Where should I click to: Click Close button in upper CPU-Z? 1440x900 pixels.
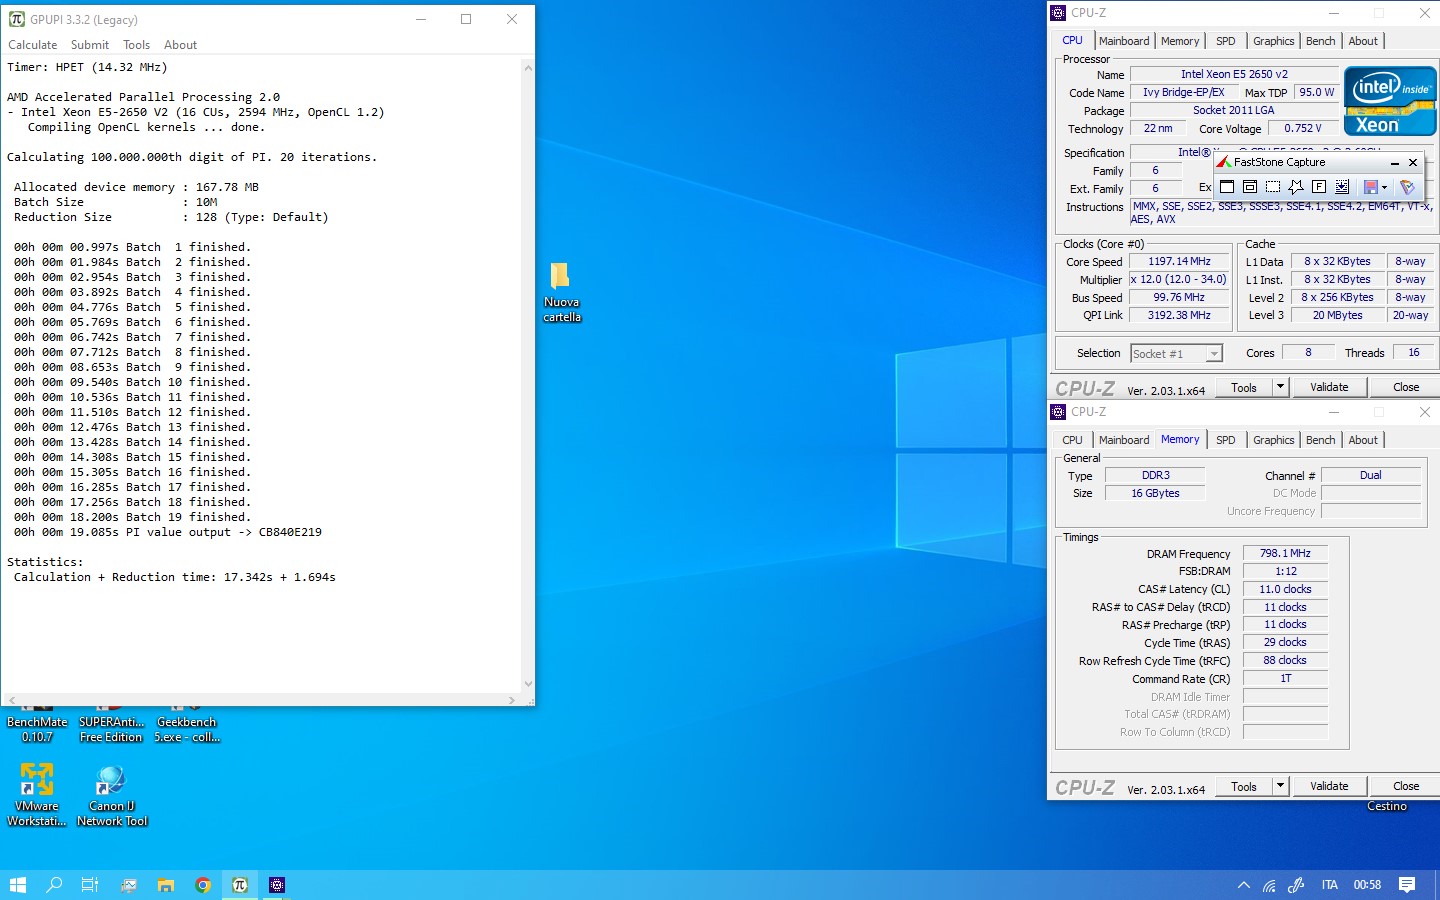[x=1406, y=387]
